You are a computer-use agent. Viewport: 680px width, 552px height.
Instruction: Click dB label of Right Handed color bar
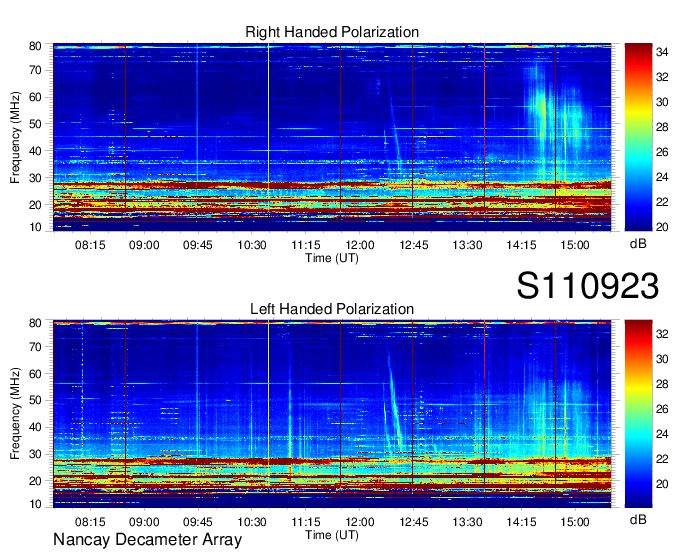click(638, 244)
